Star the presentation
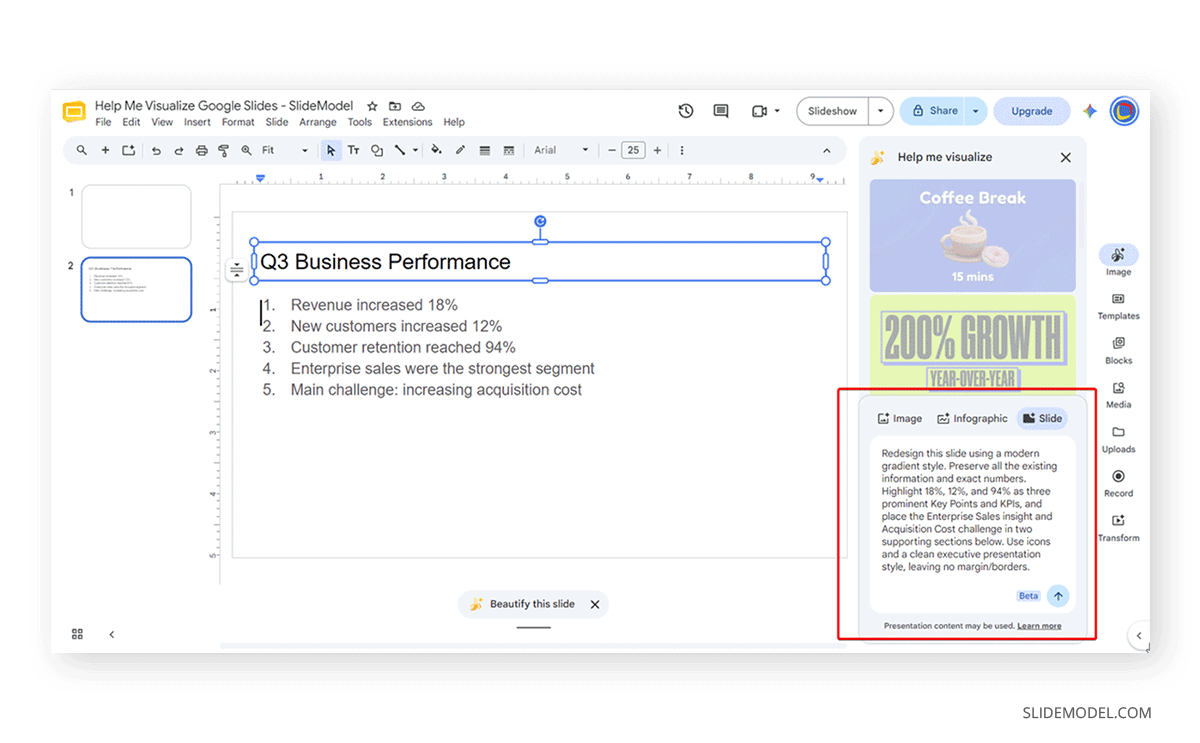Viewport: 1200px width, 743px height. pos(372,106)
